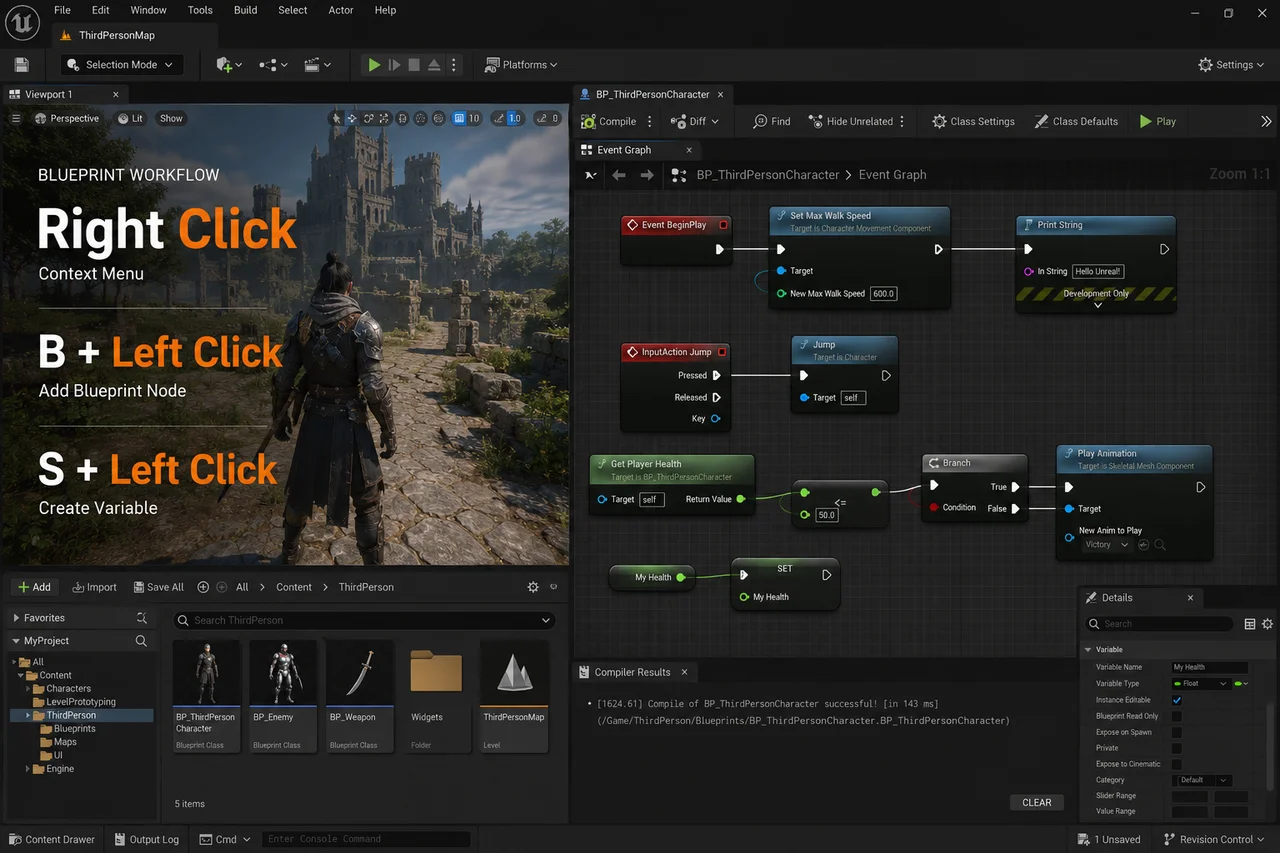1280x853 pixels.
Task: Select the viewport scale gizmo icon
Action: (385, 118)
